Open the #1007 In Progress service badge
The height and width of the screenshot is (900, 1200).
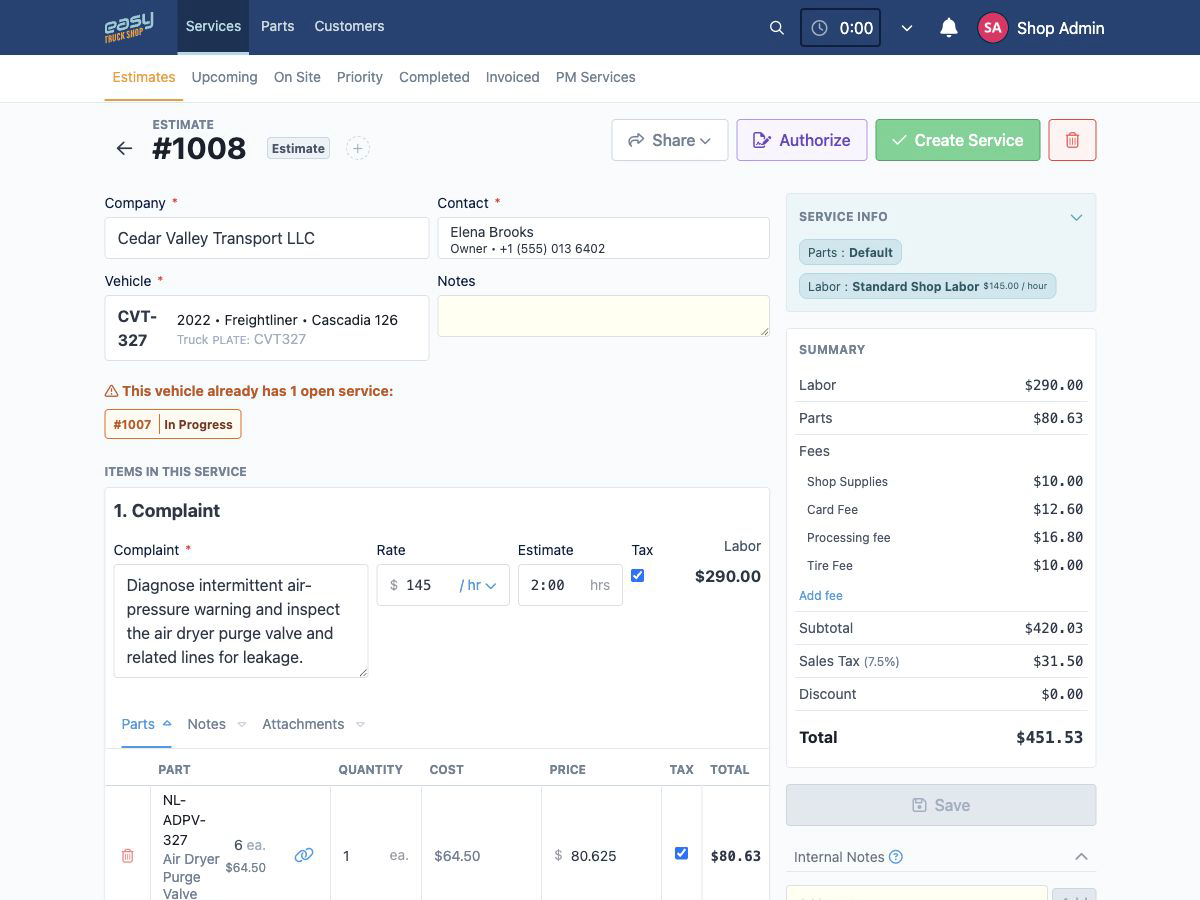[x=173, y=424]
